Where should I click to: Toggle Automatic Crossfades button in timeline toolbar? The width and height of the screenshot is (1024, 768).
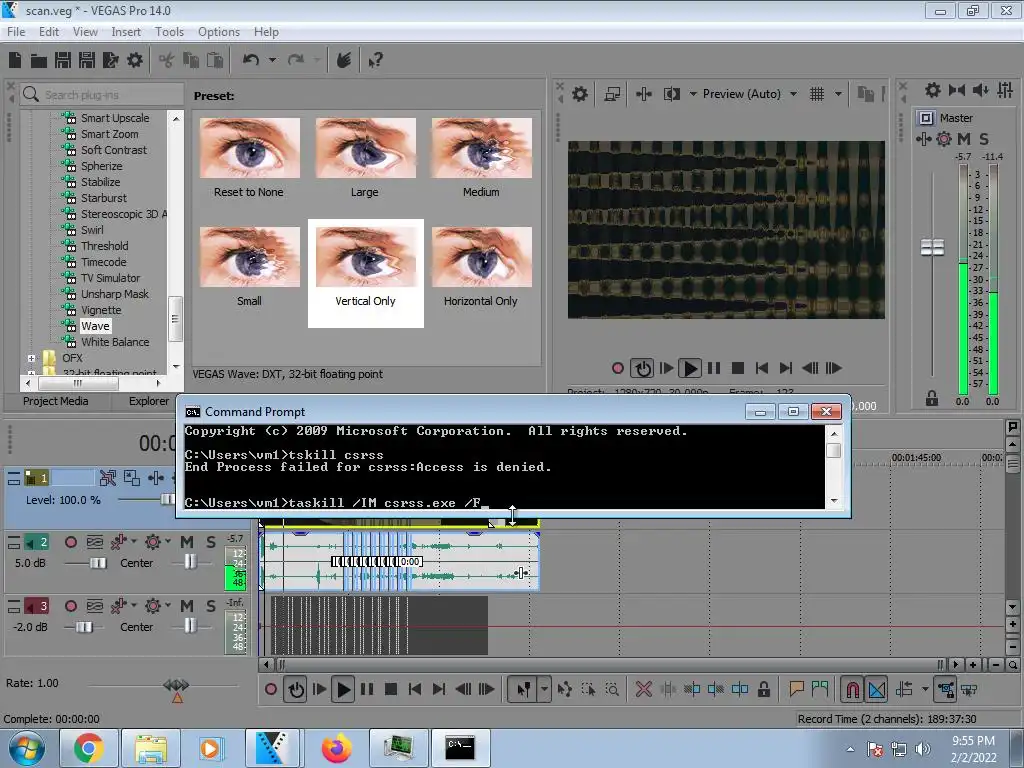(x=876, y=689)
